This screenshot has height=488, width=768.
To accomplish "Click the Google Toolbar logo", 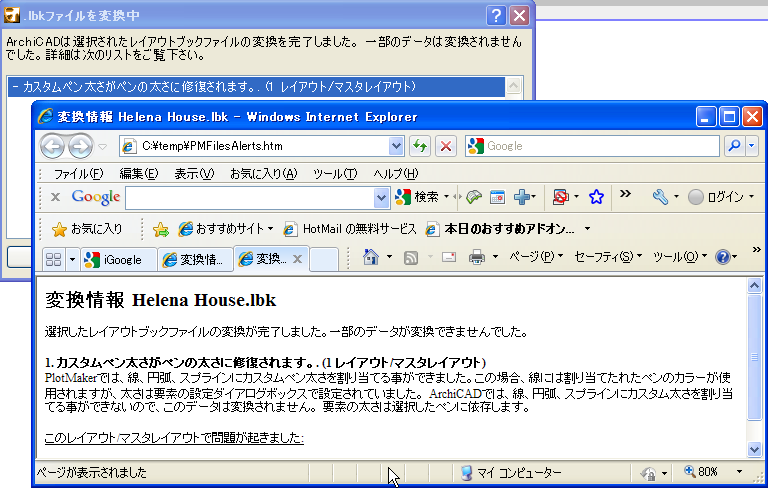I will click(96, 197).
